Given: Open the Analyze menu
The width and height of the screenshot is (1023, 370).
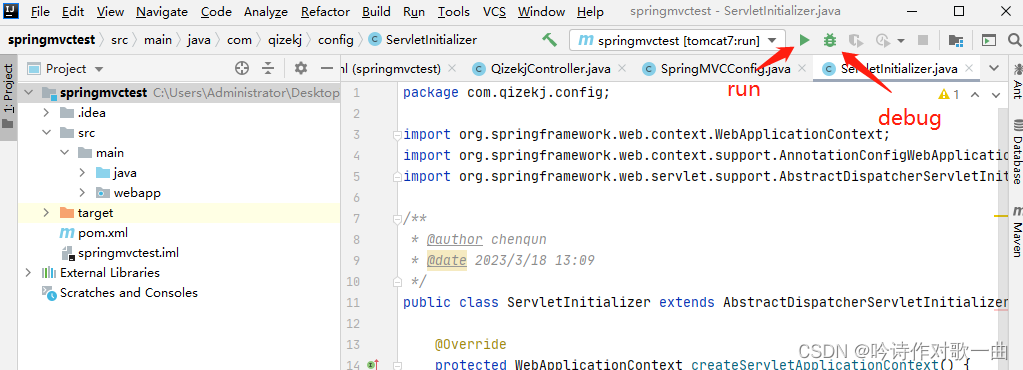Looking at the screenshot, I should click(266, 12).
